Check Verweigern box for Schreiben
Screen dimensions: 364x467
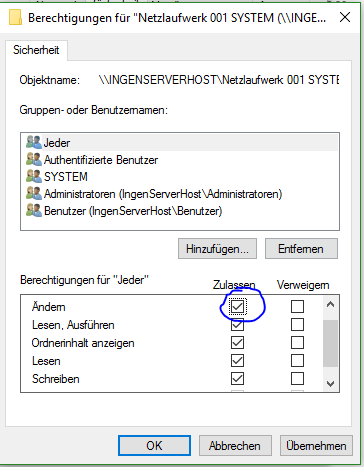point(297,378)
